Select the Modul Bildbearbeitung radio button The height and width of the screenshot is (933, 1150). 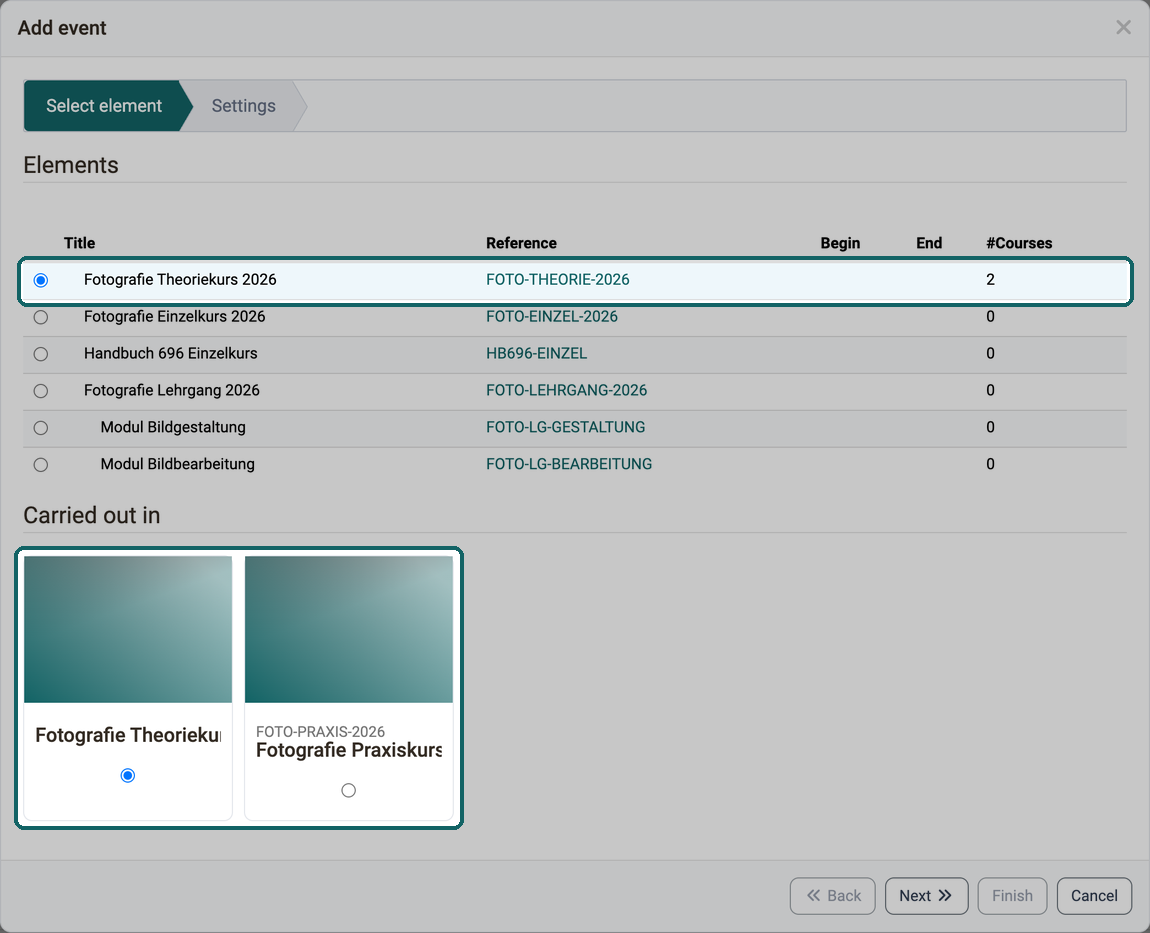pos(41,465)
